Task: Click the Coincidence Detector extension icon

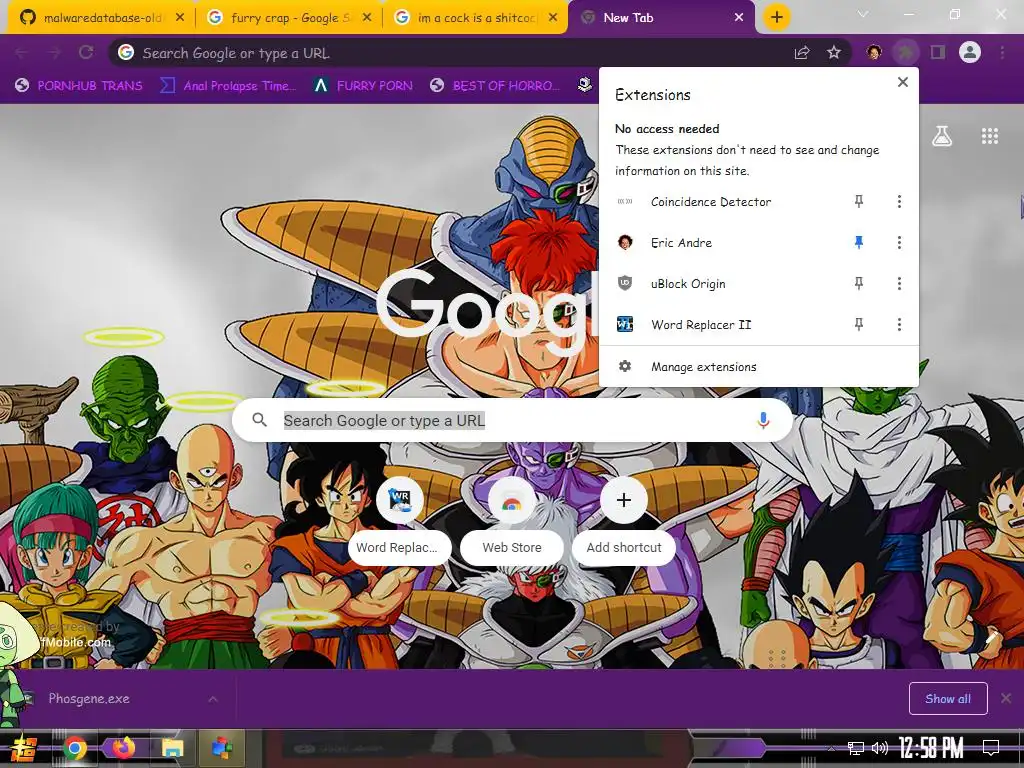Action: click(625, 202)
